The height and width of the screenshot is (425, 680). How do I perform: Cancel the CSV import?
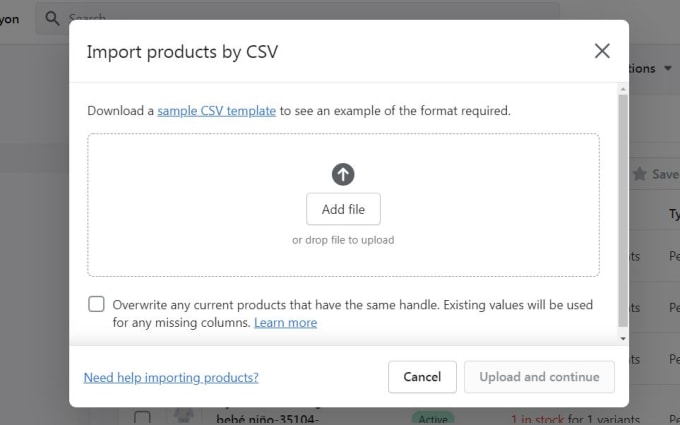point(422,377)
